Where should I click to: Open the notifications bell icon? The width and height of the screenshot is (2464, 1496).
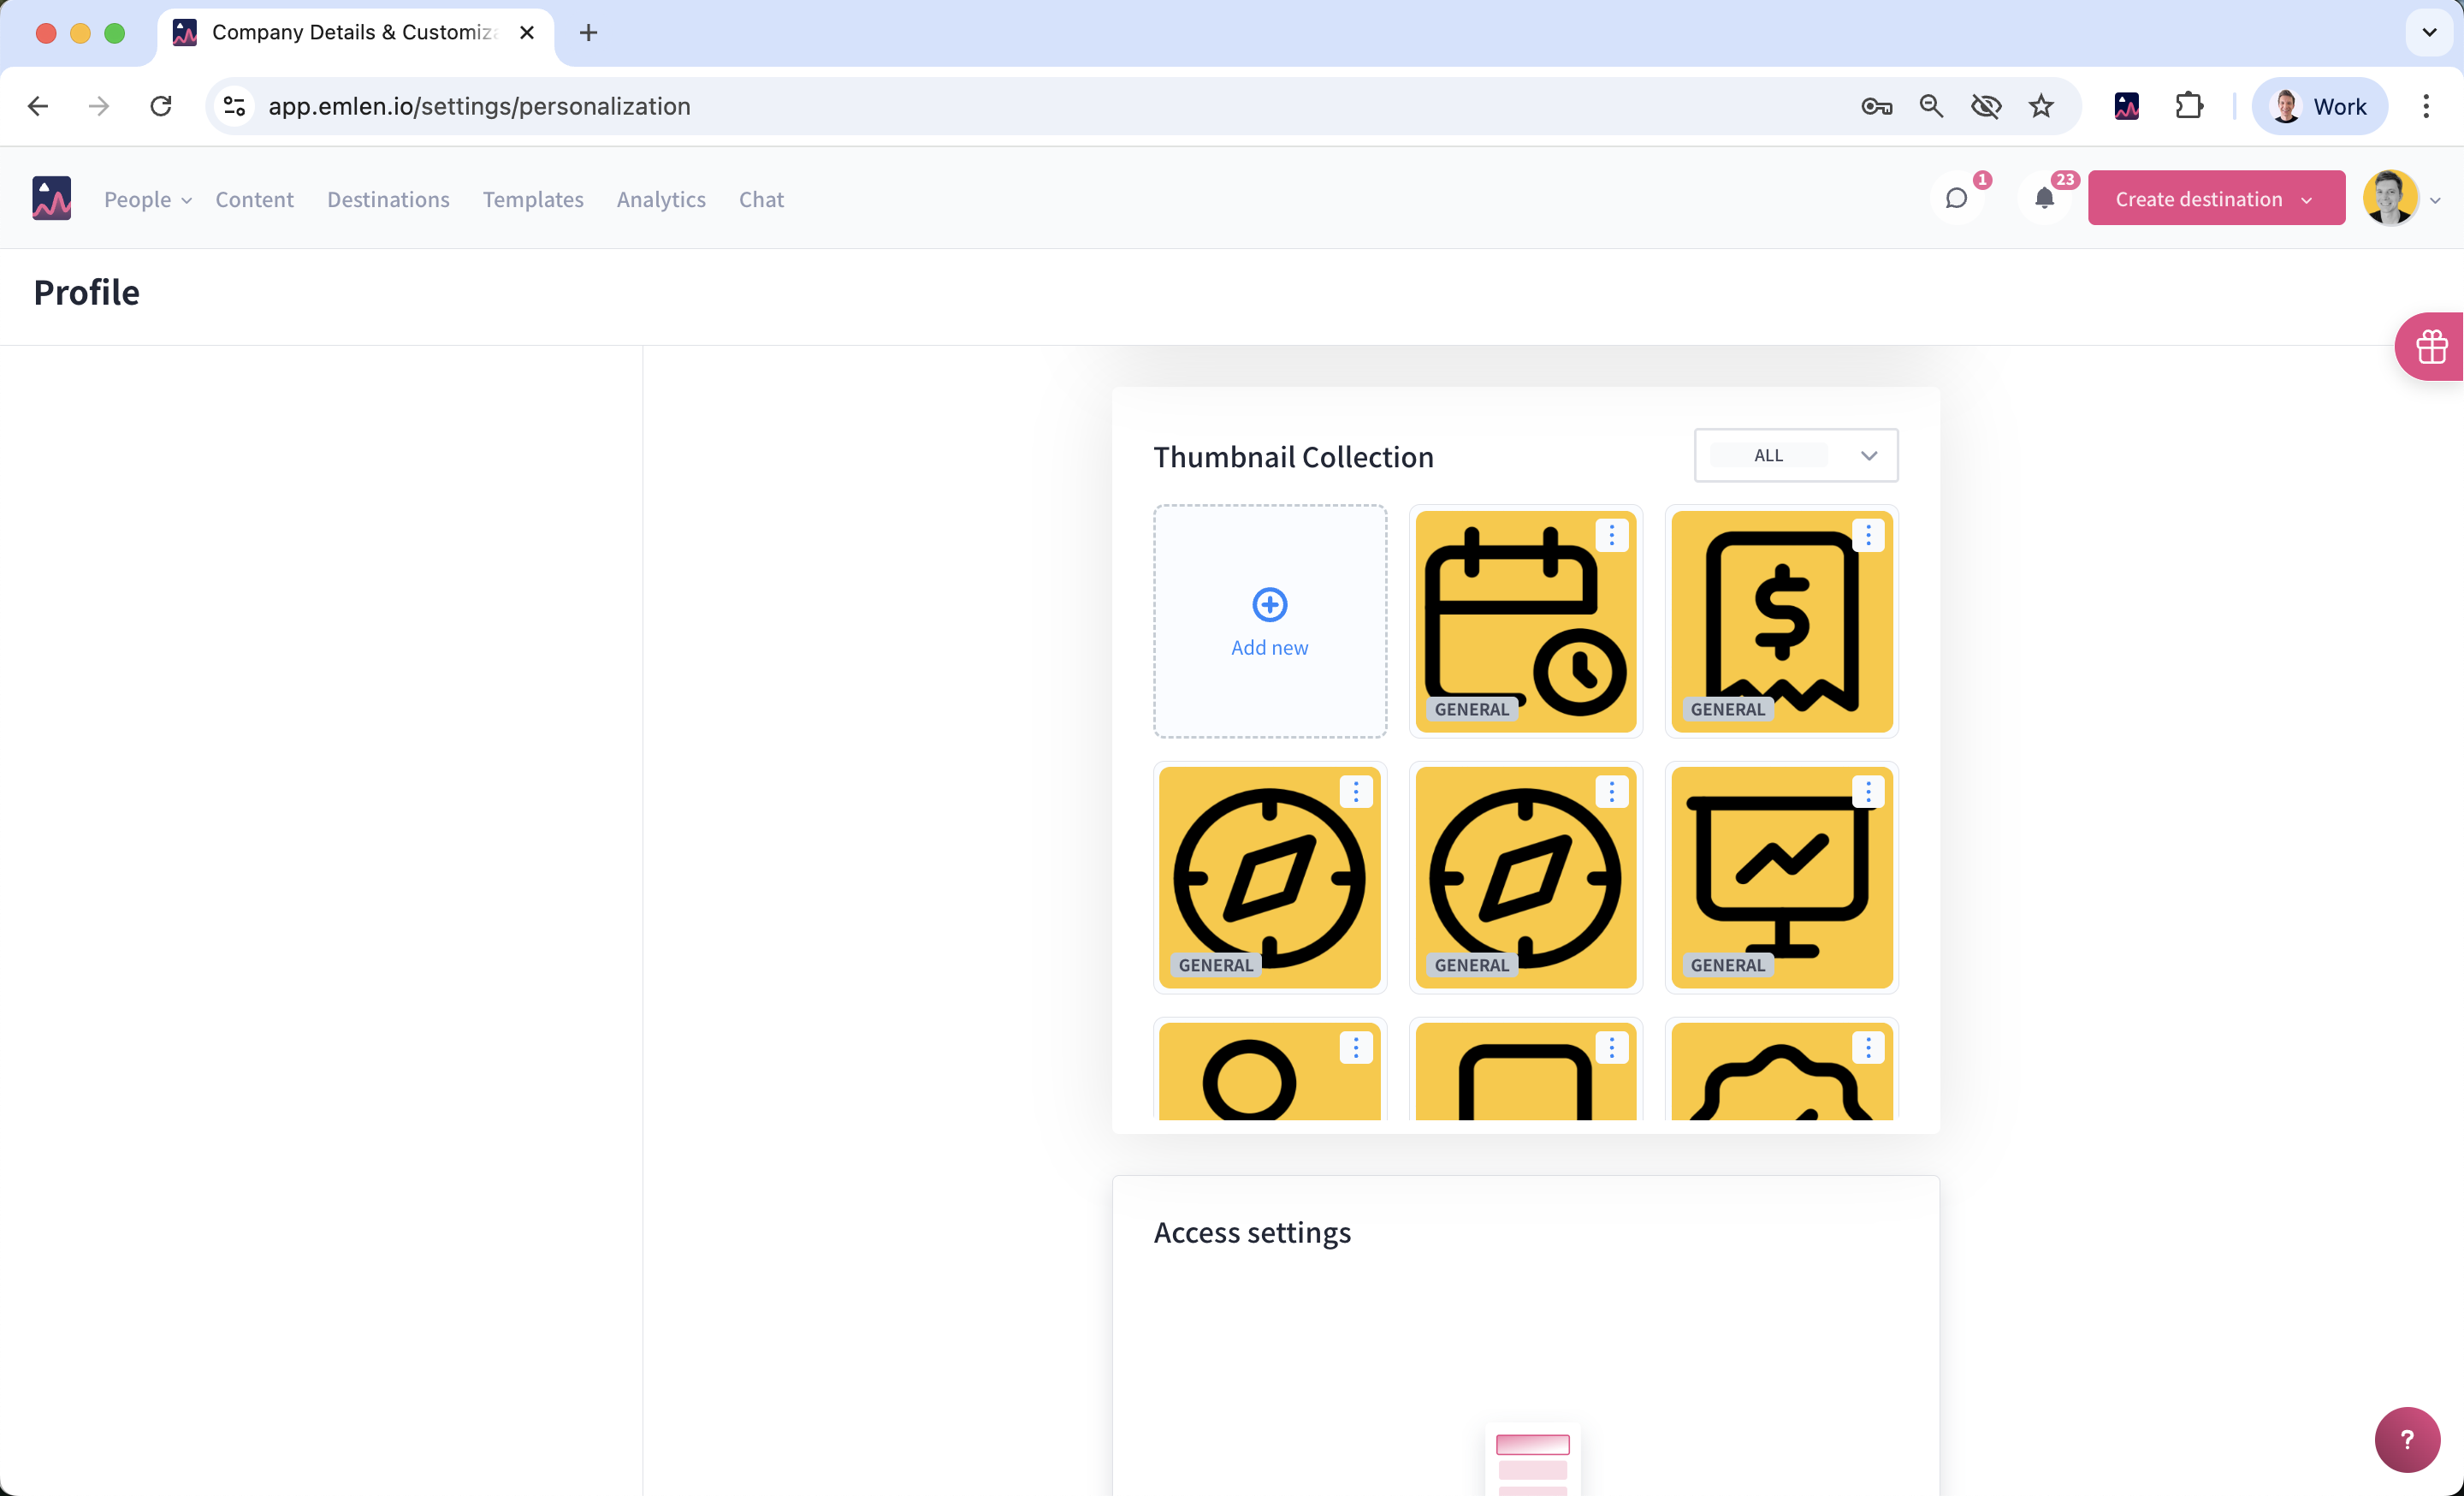point(2044,199)
